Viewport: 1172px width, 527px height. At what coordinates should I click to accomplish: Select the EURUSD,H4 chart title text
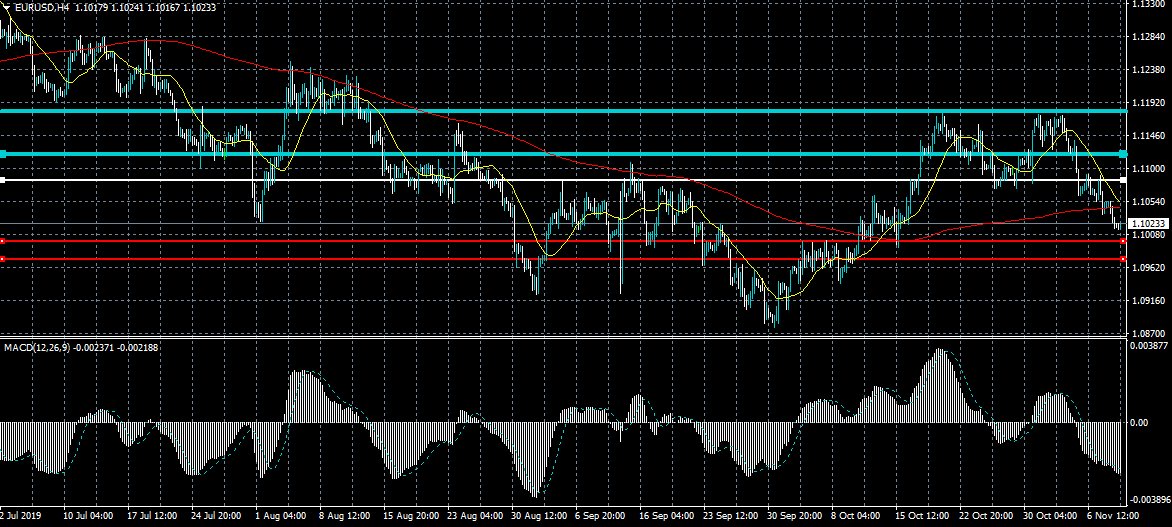pyautogui.click(x=42, y=7)
